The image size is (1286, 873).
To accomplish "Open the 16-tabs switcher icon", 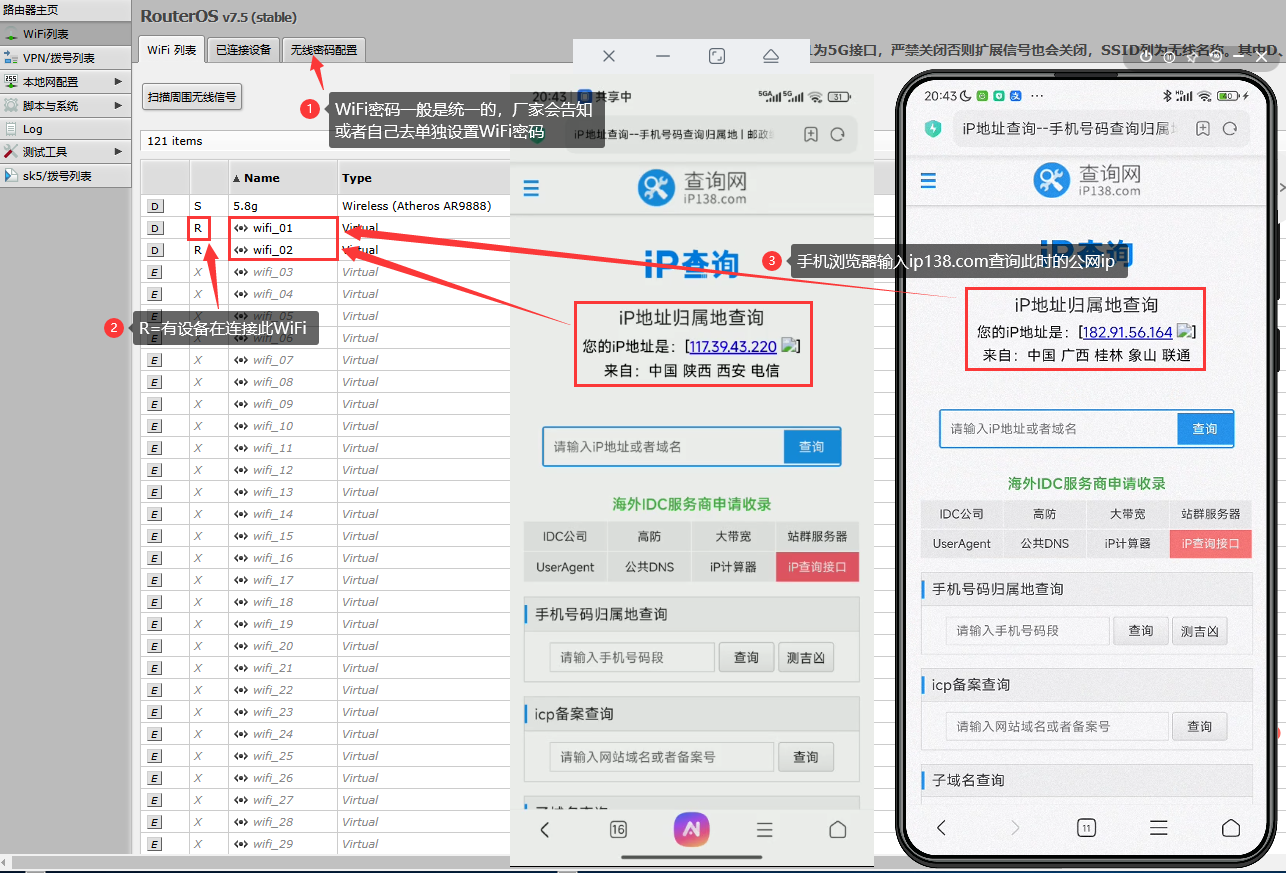I will [618, 829].
